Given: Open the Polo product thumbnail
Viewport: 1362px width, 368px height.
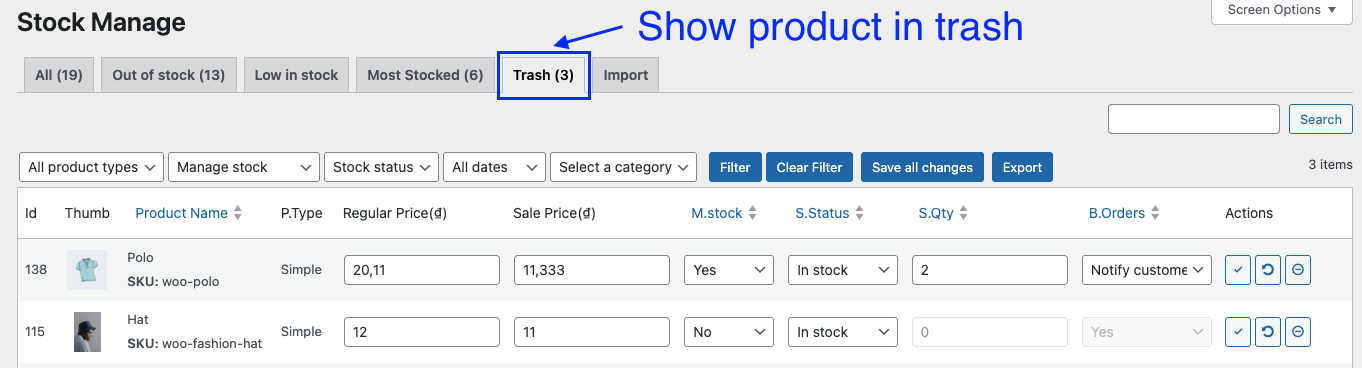Looking at the screenshot, I should [87, 270].
